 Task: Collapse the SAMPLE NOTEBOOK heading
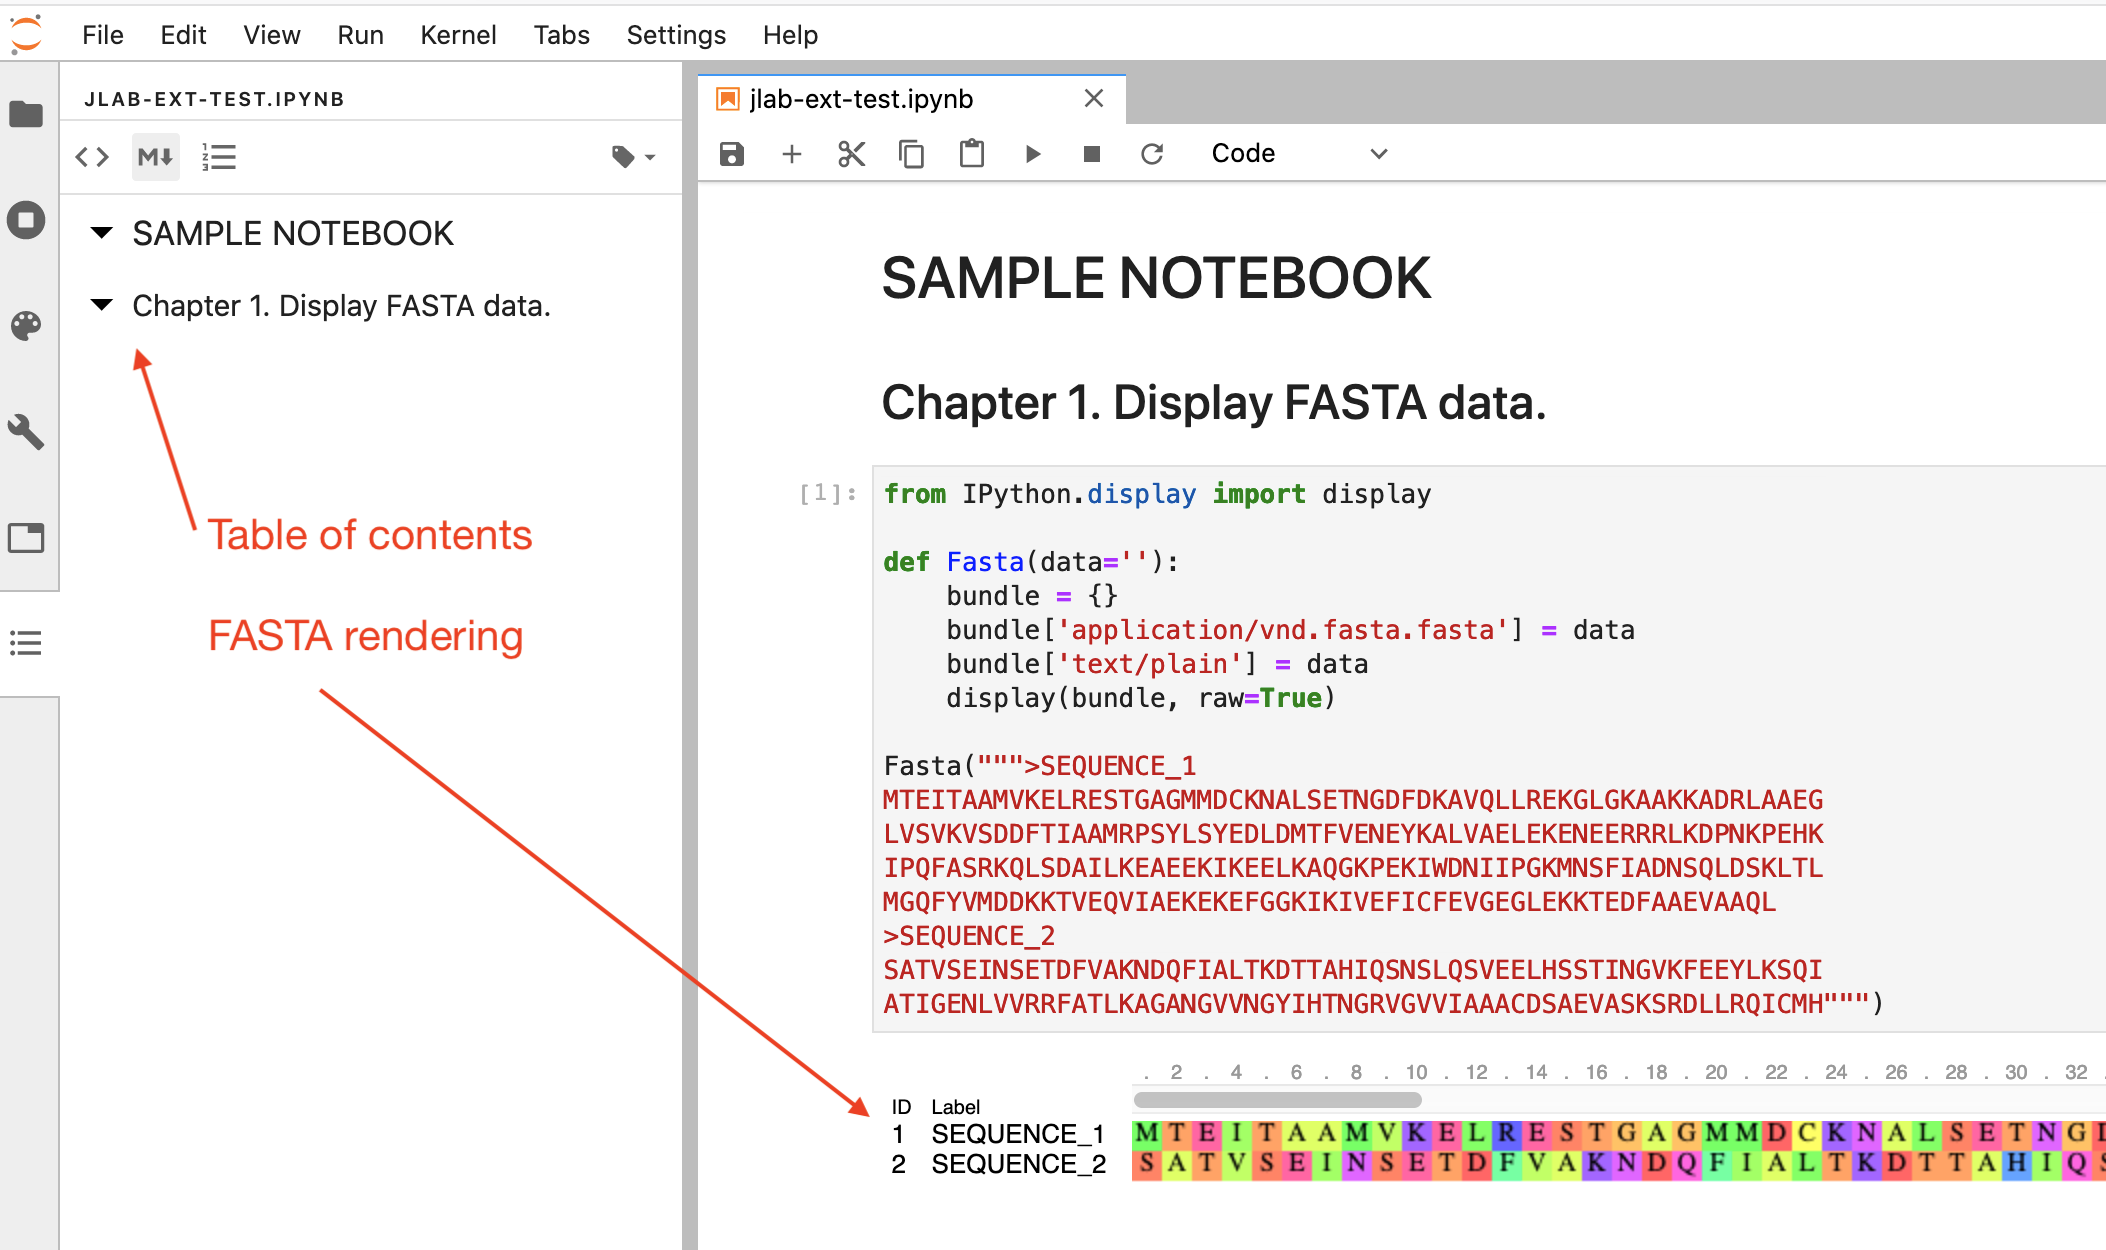(x=101, y=233)
